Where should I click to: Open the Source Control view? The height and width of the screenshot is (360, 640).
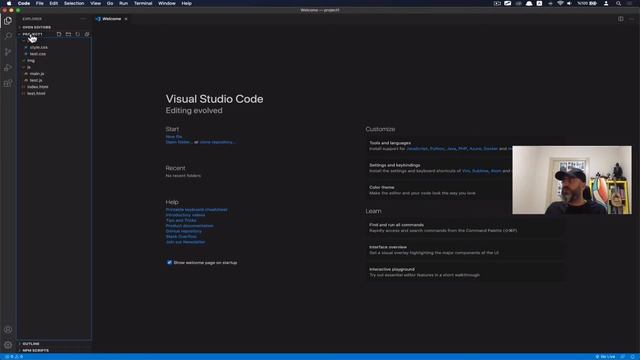point(8,52)
